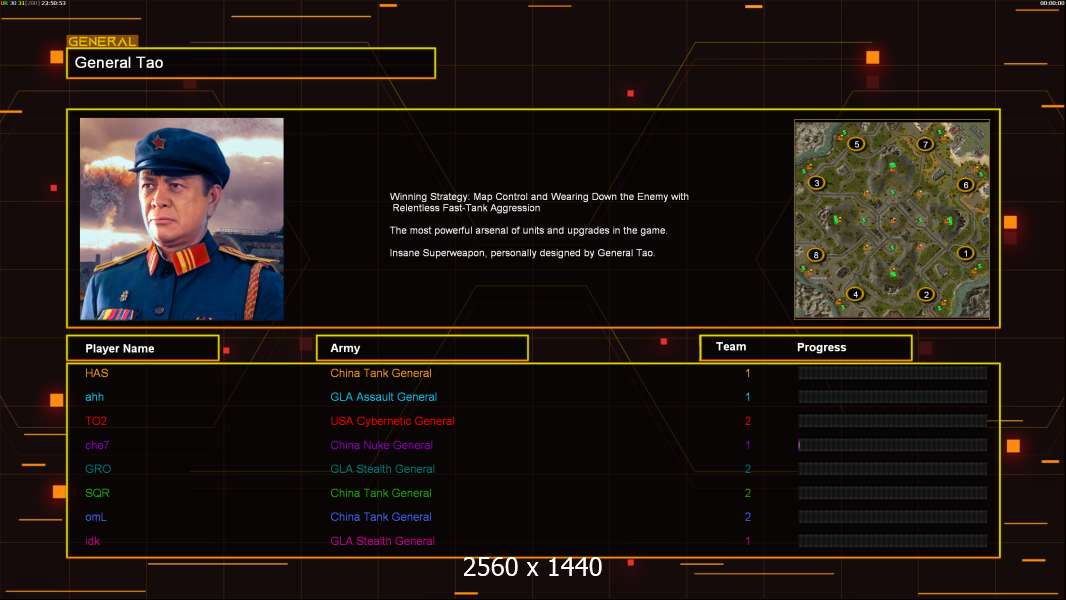Click the progress bar for player che7

(893, 445)
